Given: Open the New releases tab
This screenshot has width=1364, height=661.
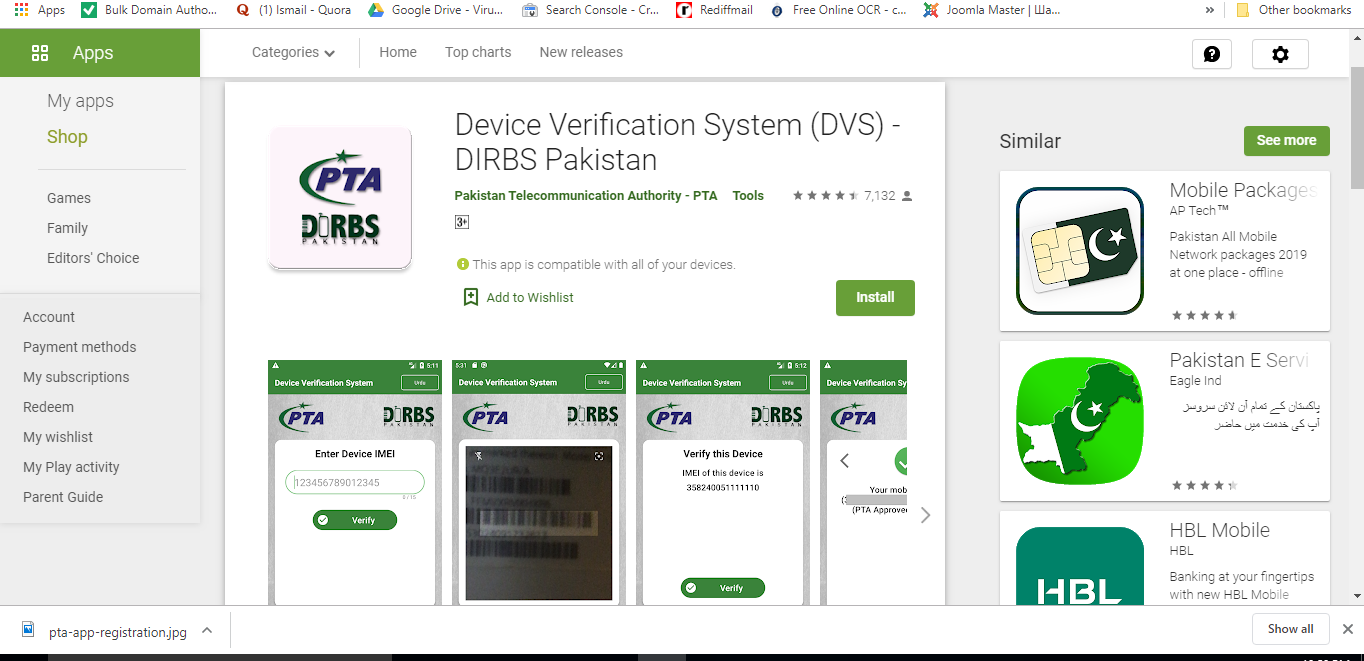Looking at the screenshot, I should tap(581, 52).
